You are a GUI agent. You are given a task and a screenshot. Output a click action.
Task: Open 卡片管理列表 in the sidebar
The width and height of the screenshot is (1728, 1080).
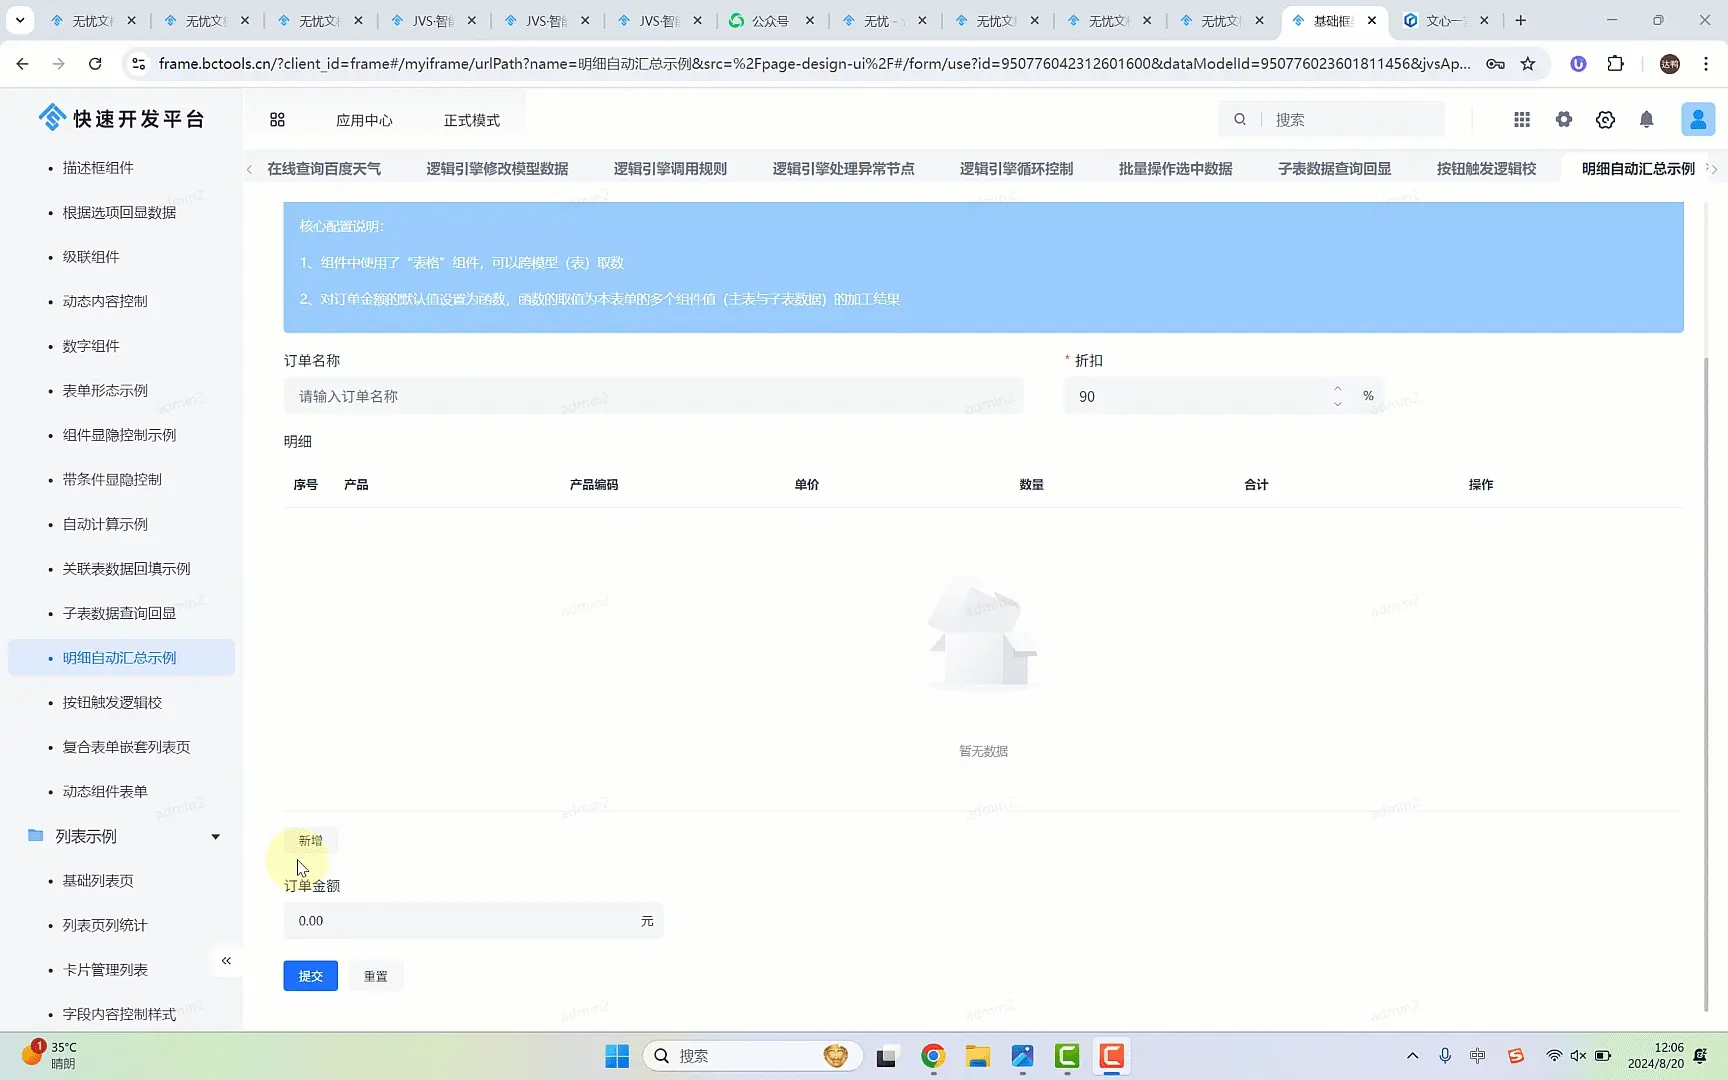(x=105, y=970)
